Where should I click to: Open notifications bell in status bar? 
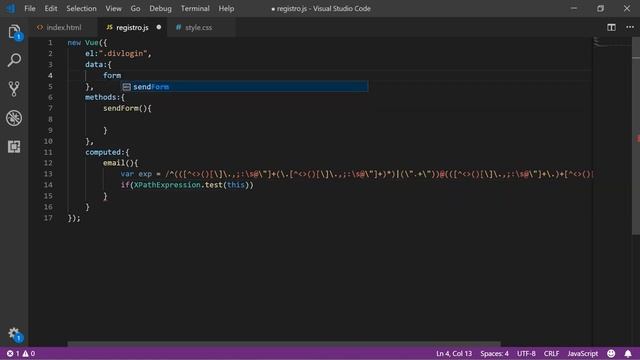pos(628,353)
